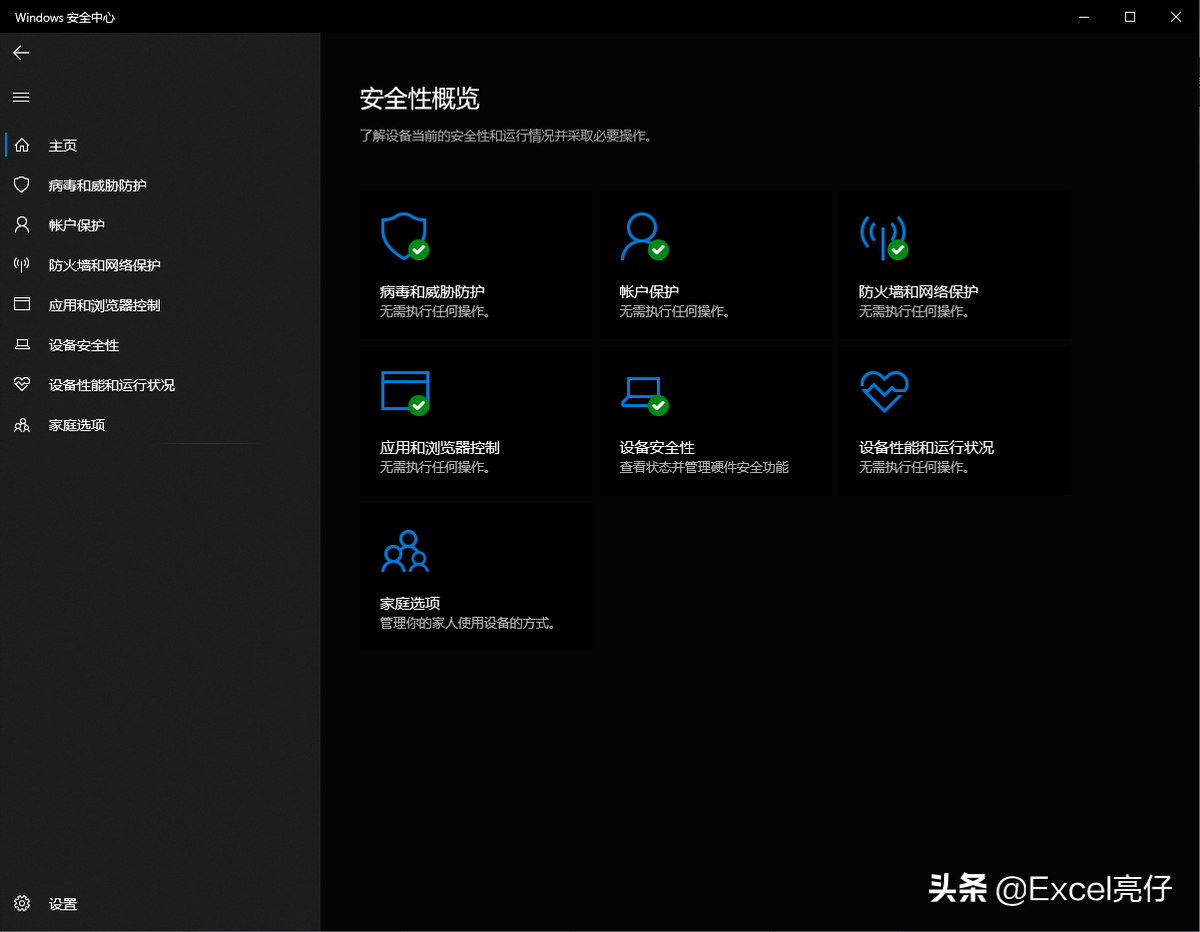1200x932 pixels.
Task: Click the laptop icon beside 设备安全性 in sidebar
Action: point(22,345)
